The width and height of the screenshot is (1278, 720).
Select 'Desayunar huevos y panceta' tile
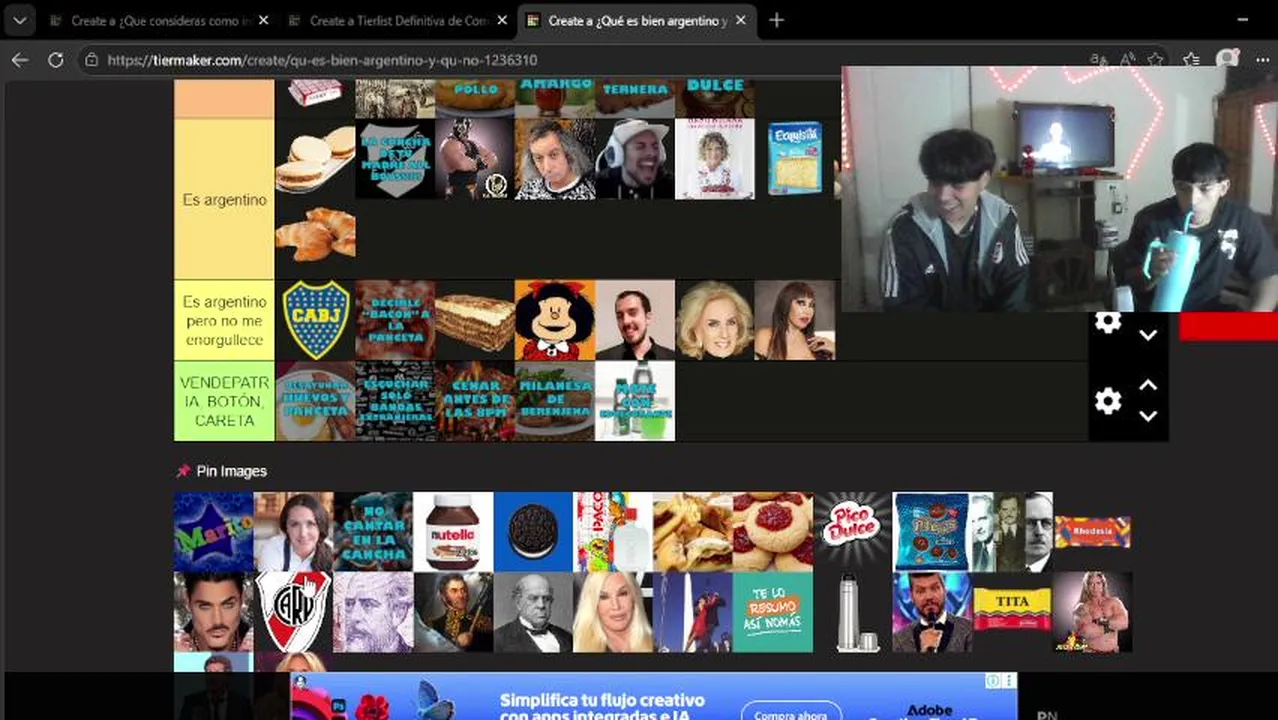(x=315, y=401)
